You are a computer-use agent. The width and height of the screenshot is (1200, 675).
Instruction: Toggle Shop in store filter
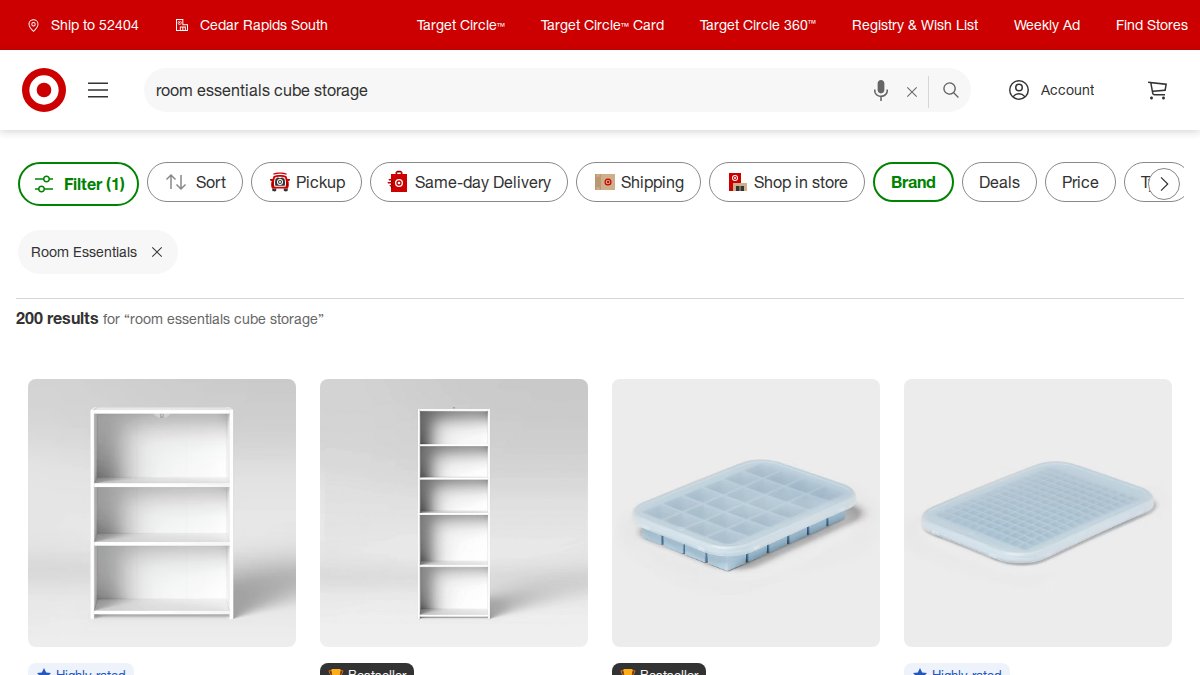(x=787, y=182)
